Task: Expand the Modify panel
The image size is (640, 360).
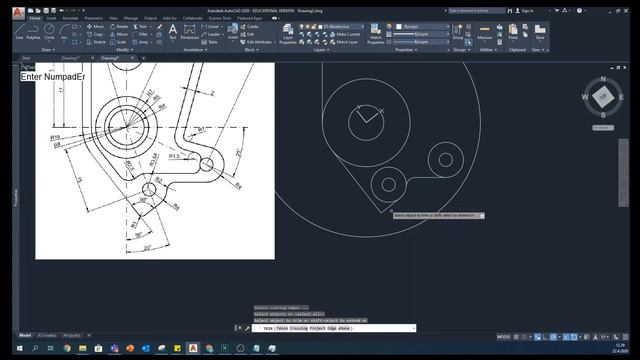Action: (x=124, y=50)
